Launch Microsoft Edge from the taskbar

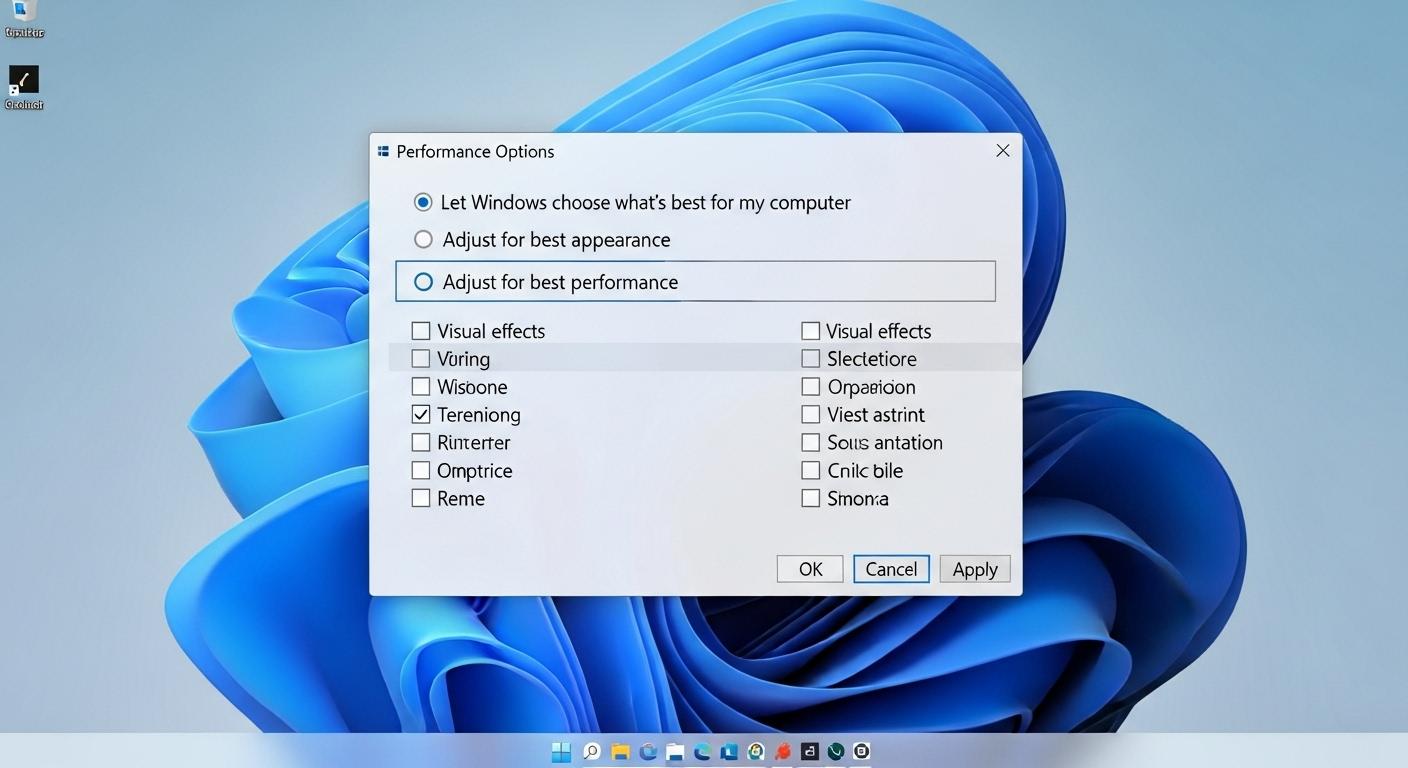700,751
